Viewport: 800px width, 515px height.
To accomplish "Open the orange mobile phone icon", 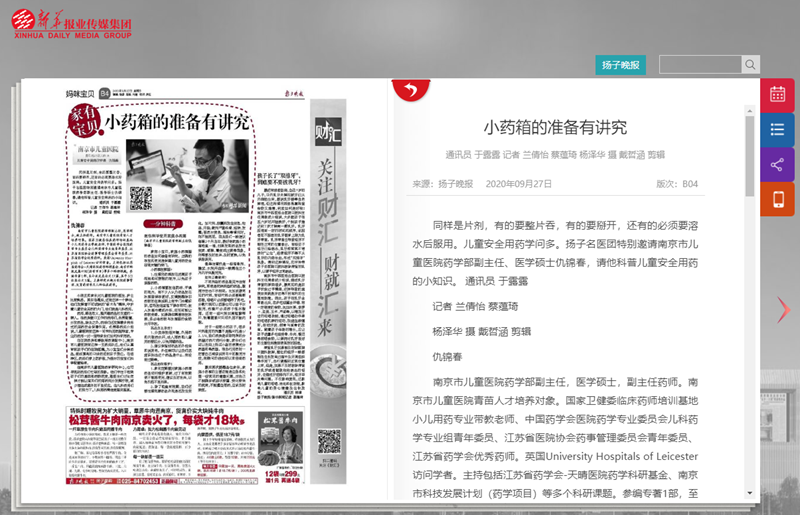I will pyautogui.click(x=777, y=199).
